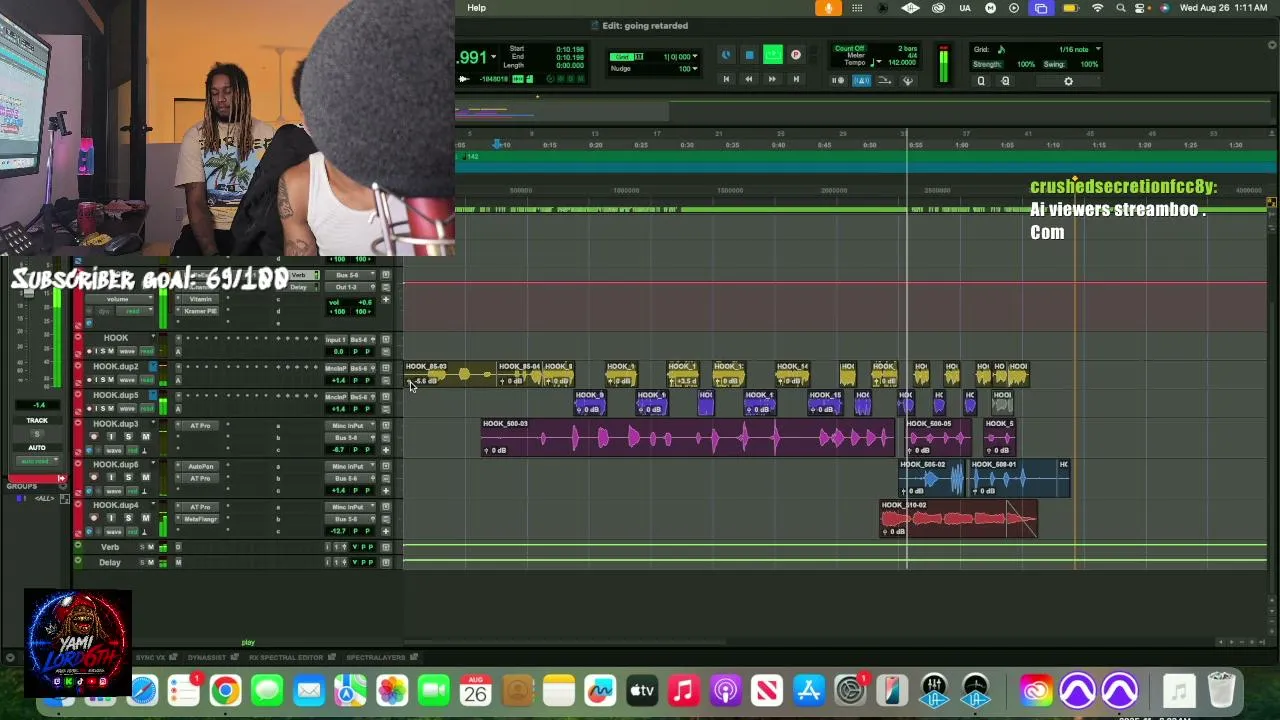This screenshot has height=720, width=1280.
Task: Open the Kramer PIE insert
Action: pos(200,311)
